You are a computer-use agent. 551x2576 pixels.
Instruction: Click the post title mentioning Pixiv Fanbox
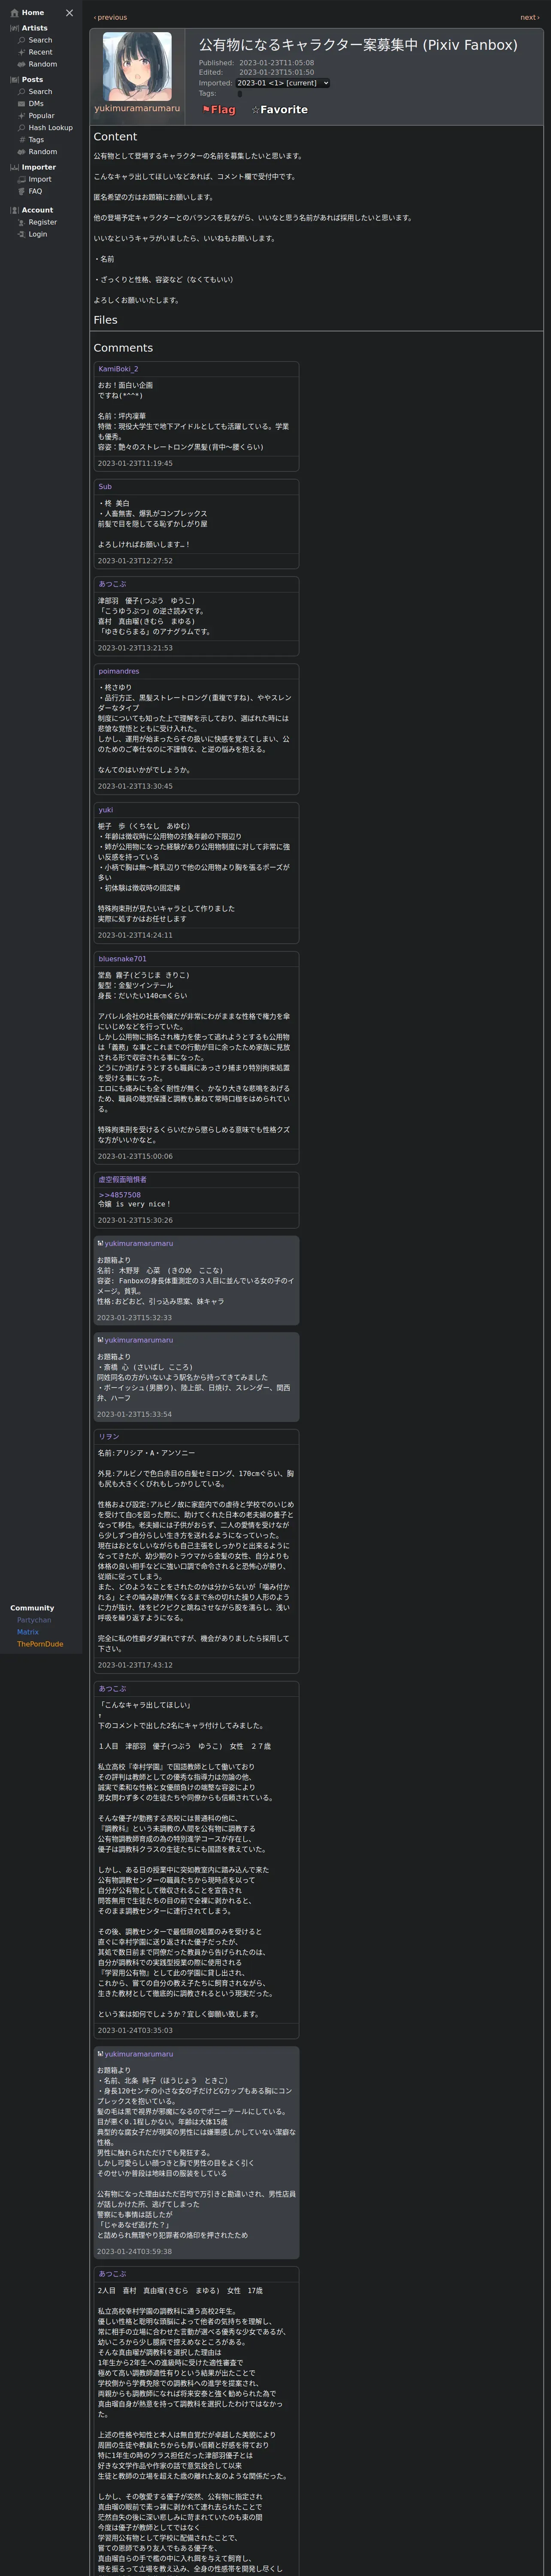pyautogui.click(x=358, y=45)
